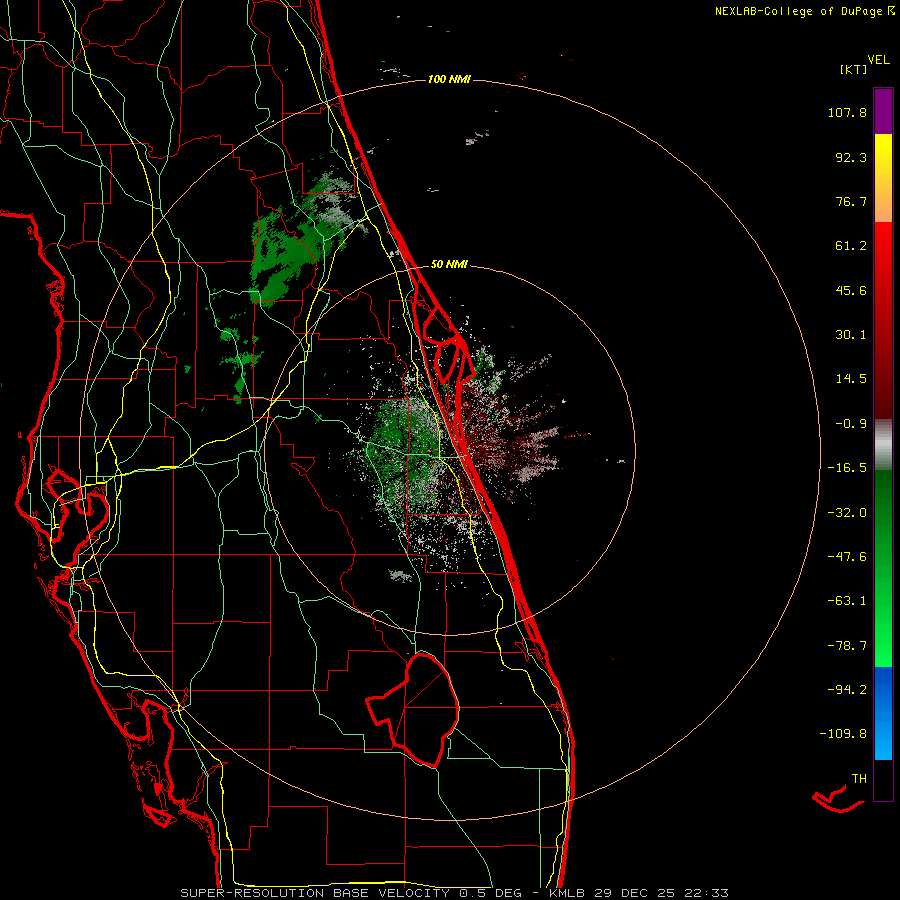900x900 pixels.
Task: Click the 92.3 velocity scale value
Action: [851, 157]
